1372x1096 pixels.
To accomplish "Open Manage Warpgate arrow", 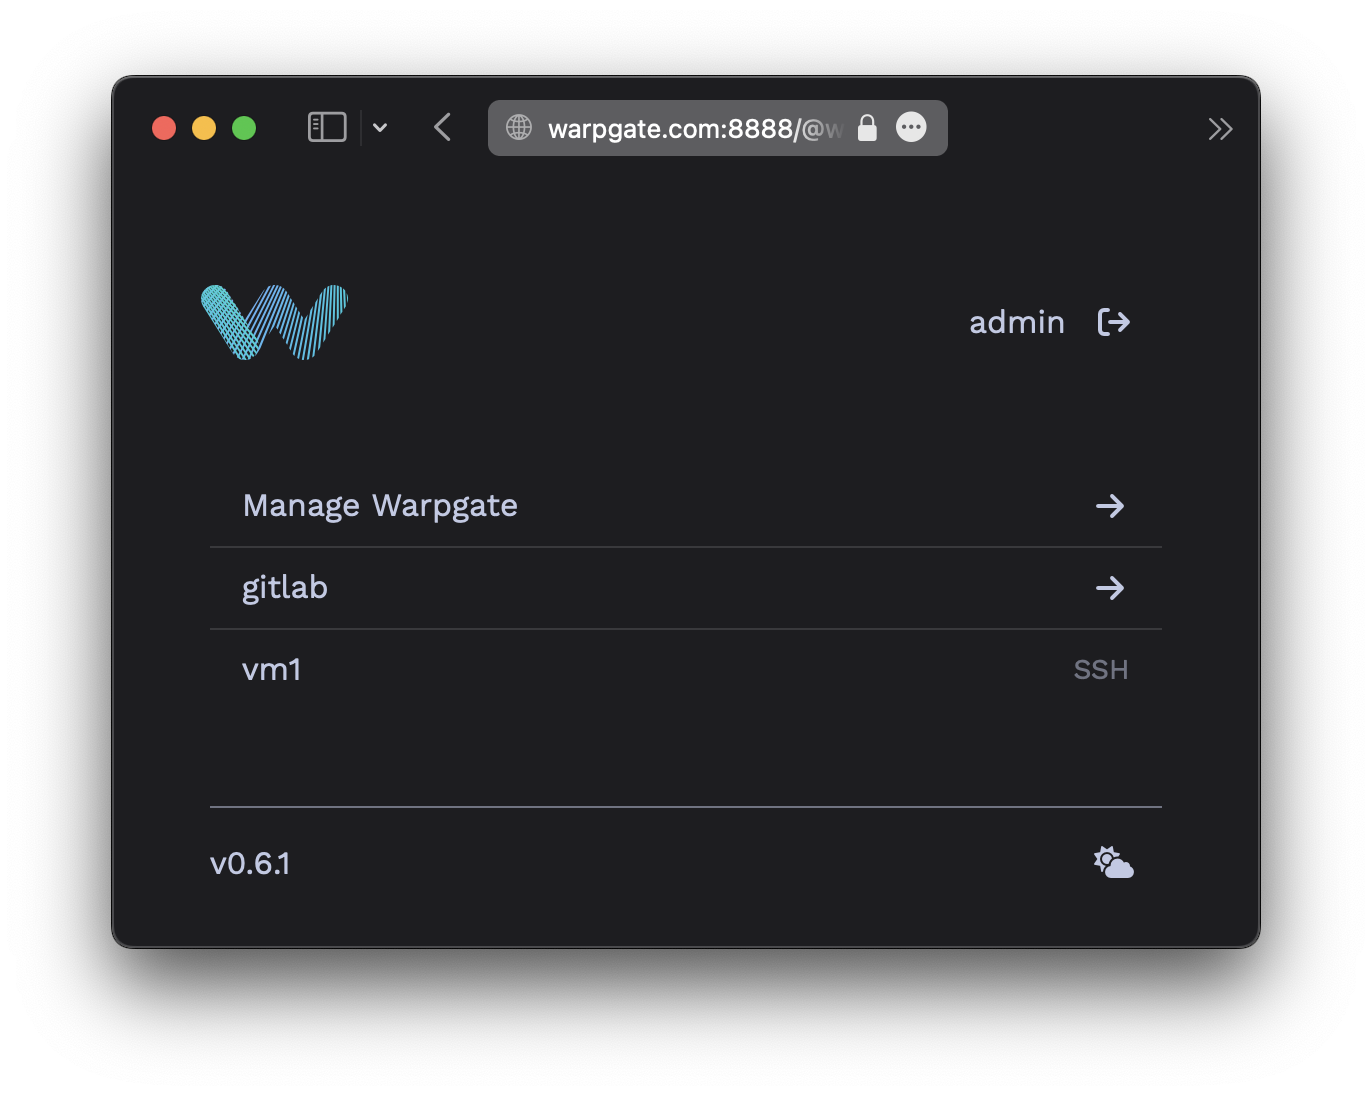I will click(x=1110, y=506).
